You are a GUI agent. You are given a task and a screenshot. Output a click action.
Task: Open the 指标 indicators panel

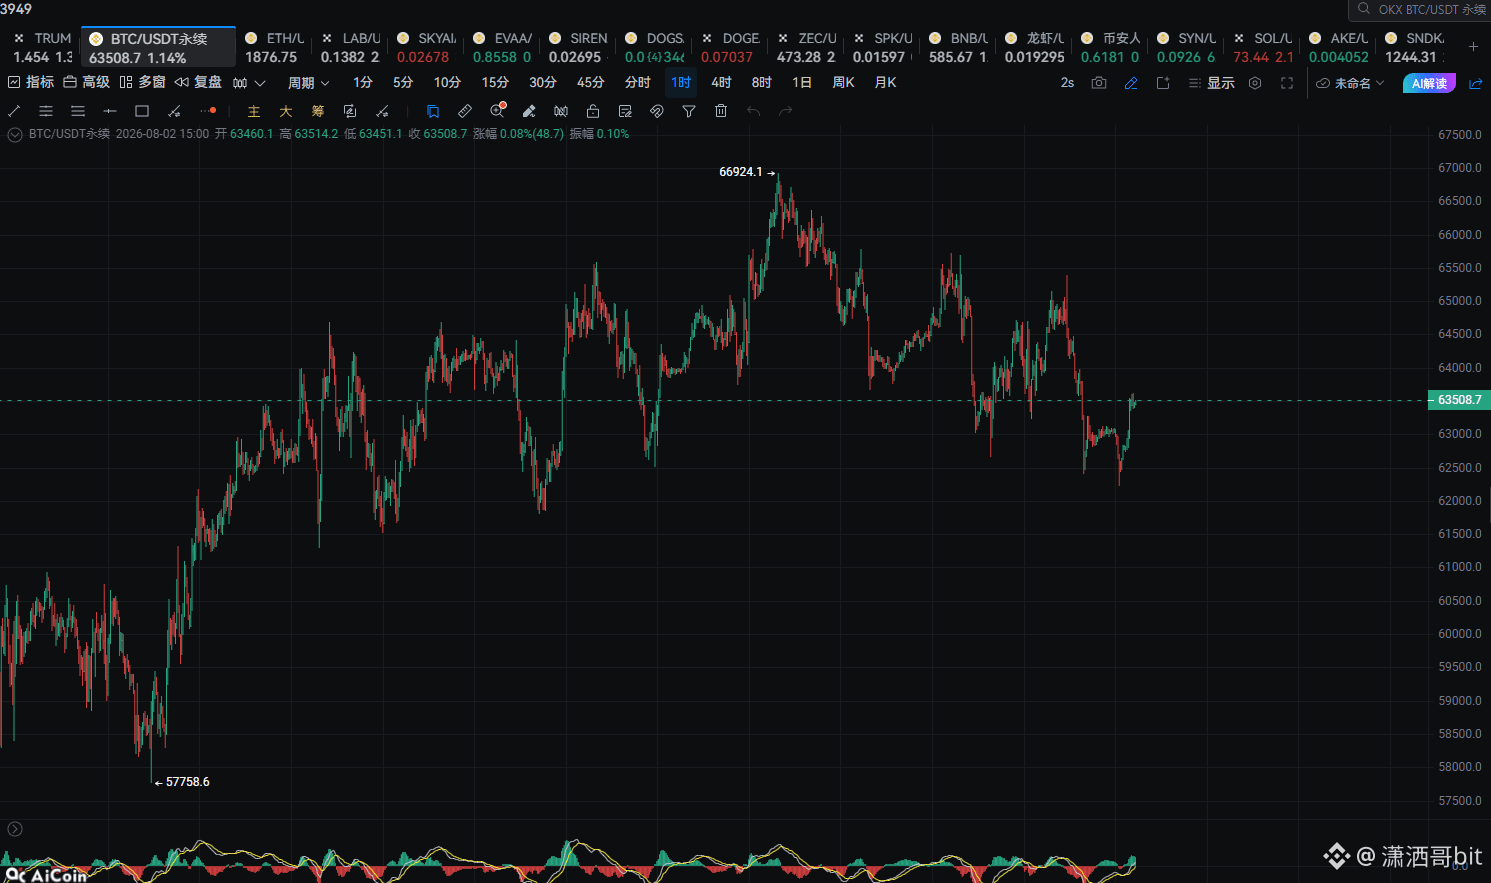point(31,83)
